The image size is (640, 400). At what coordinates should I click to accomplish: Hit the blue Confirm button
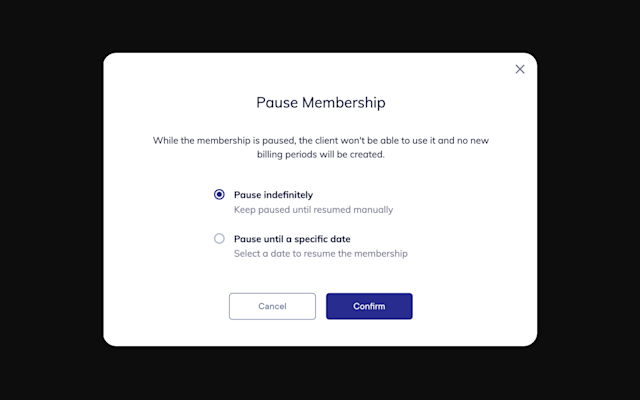(369, 306)
